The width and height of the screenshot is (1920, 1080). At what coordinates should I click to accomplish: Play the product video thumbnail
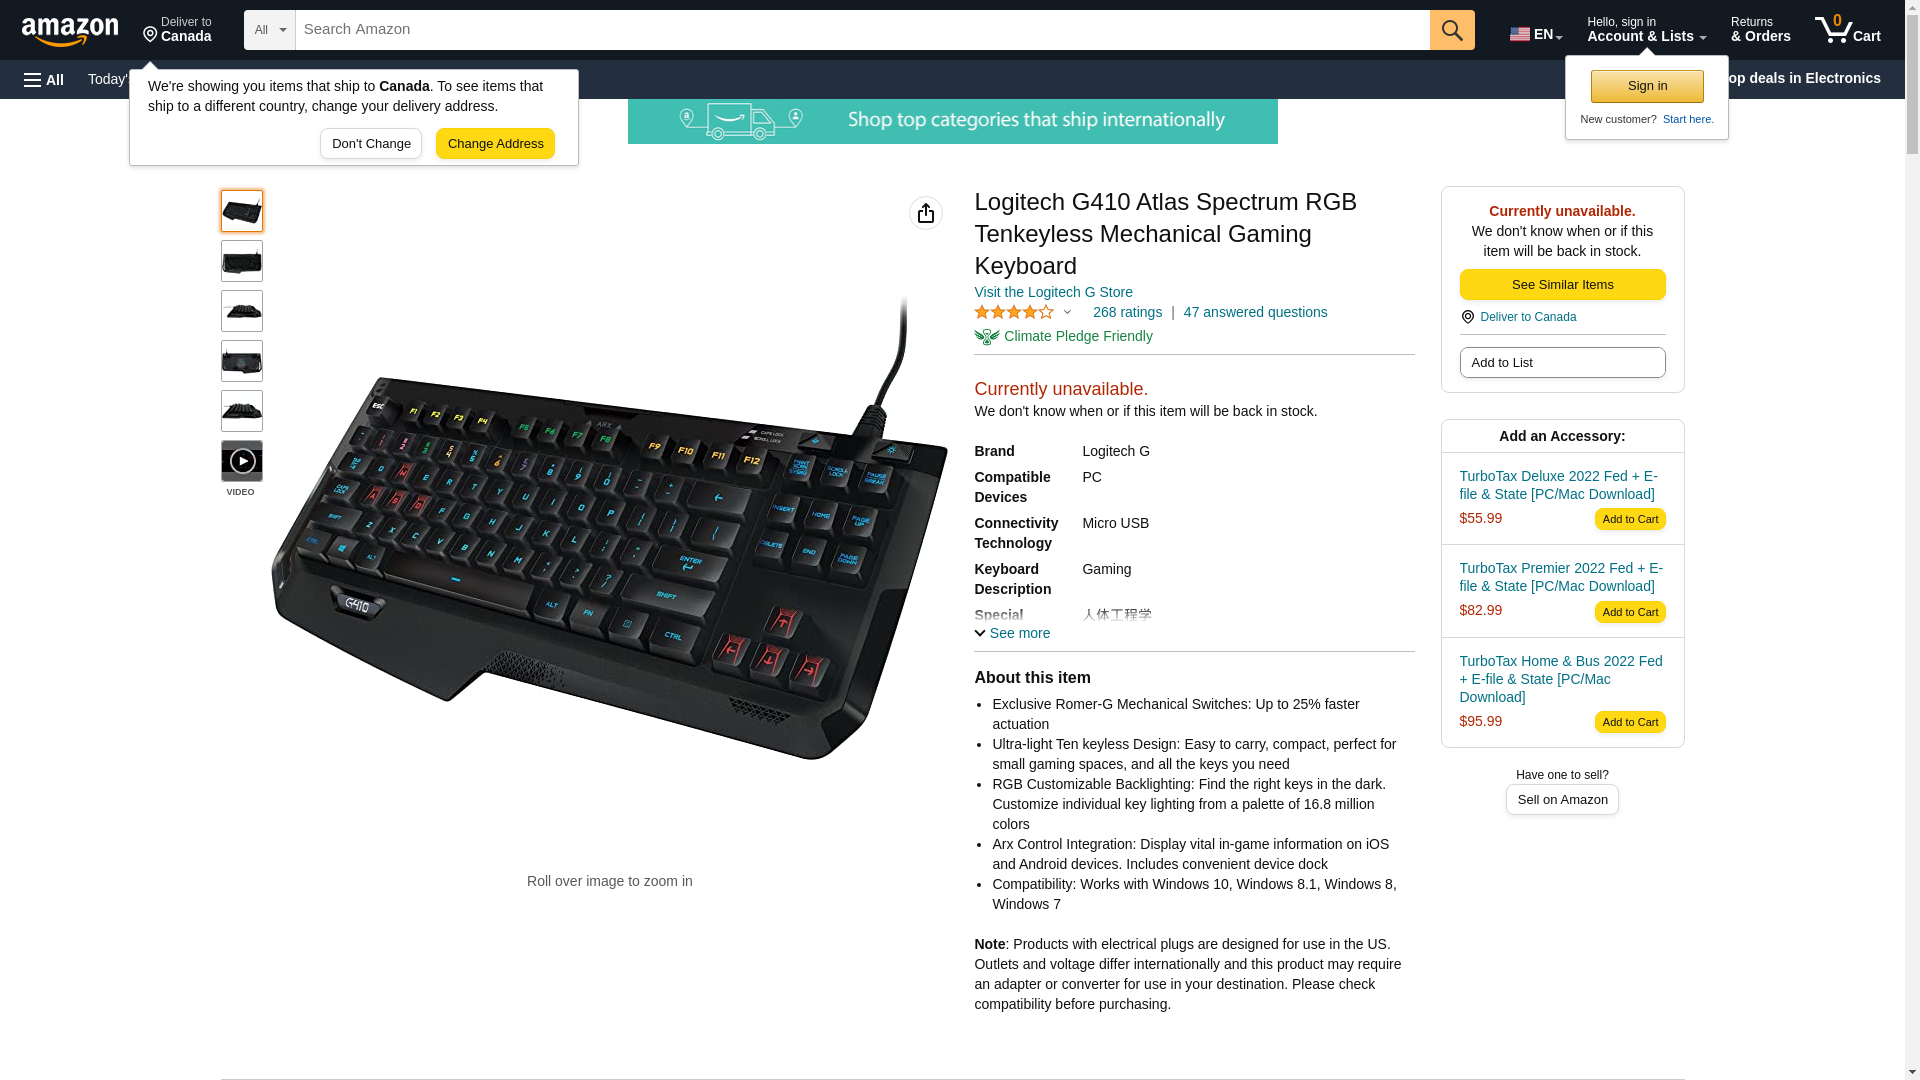pos(242,461)
